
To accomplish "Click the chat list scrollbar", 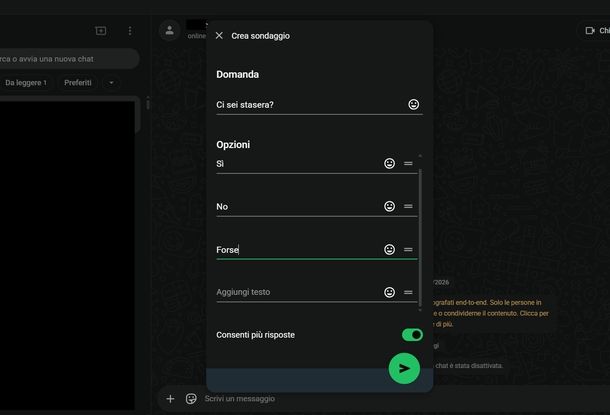I will point(148,104).
